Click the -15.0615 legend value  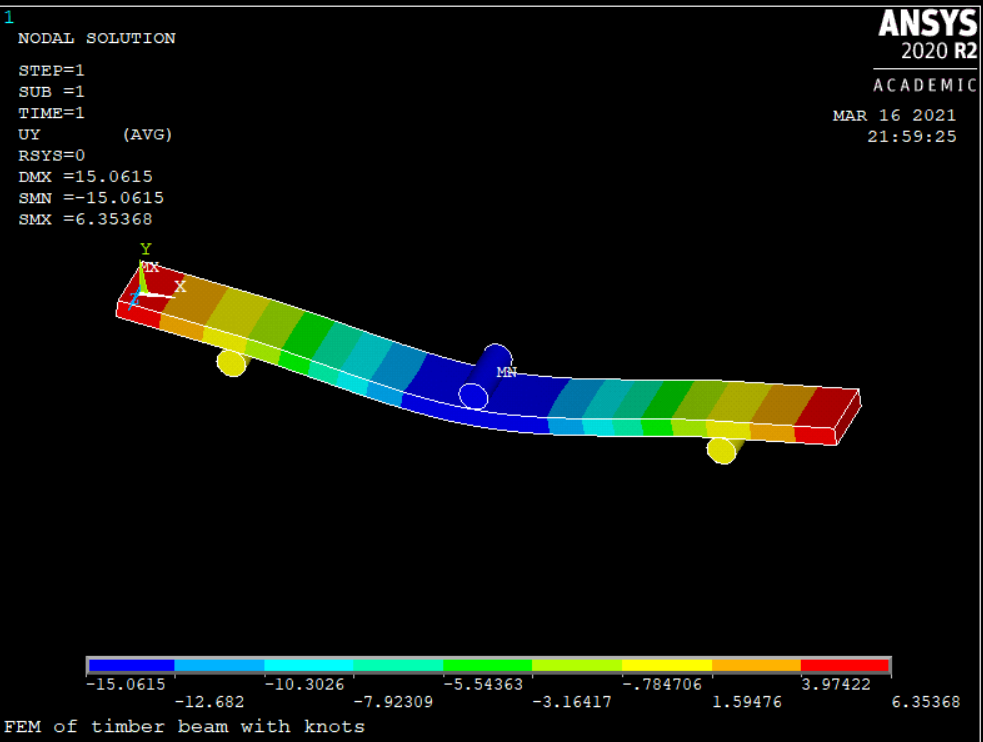point(125,684)
